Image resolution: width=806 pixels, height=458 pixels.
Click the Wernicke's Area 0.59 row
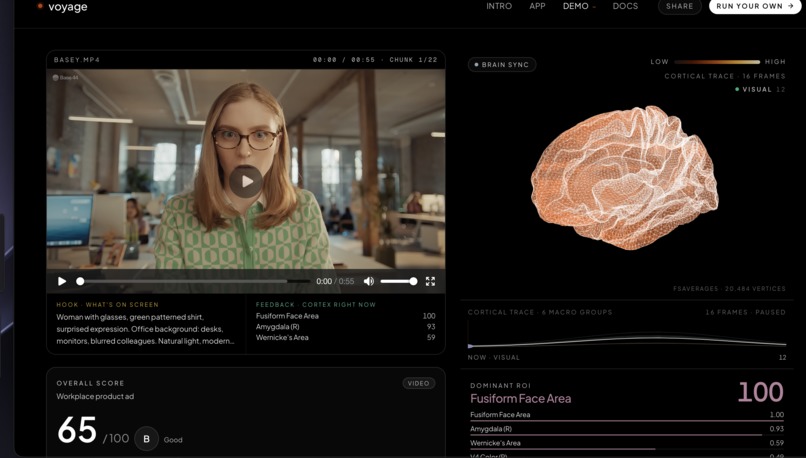point(627,443)
